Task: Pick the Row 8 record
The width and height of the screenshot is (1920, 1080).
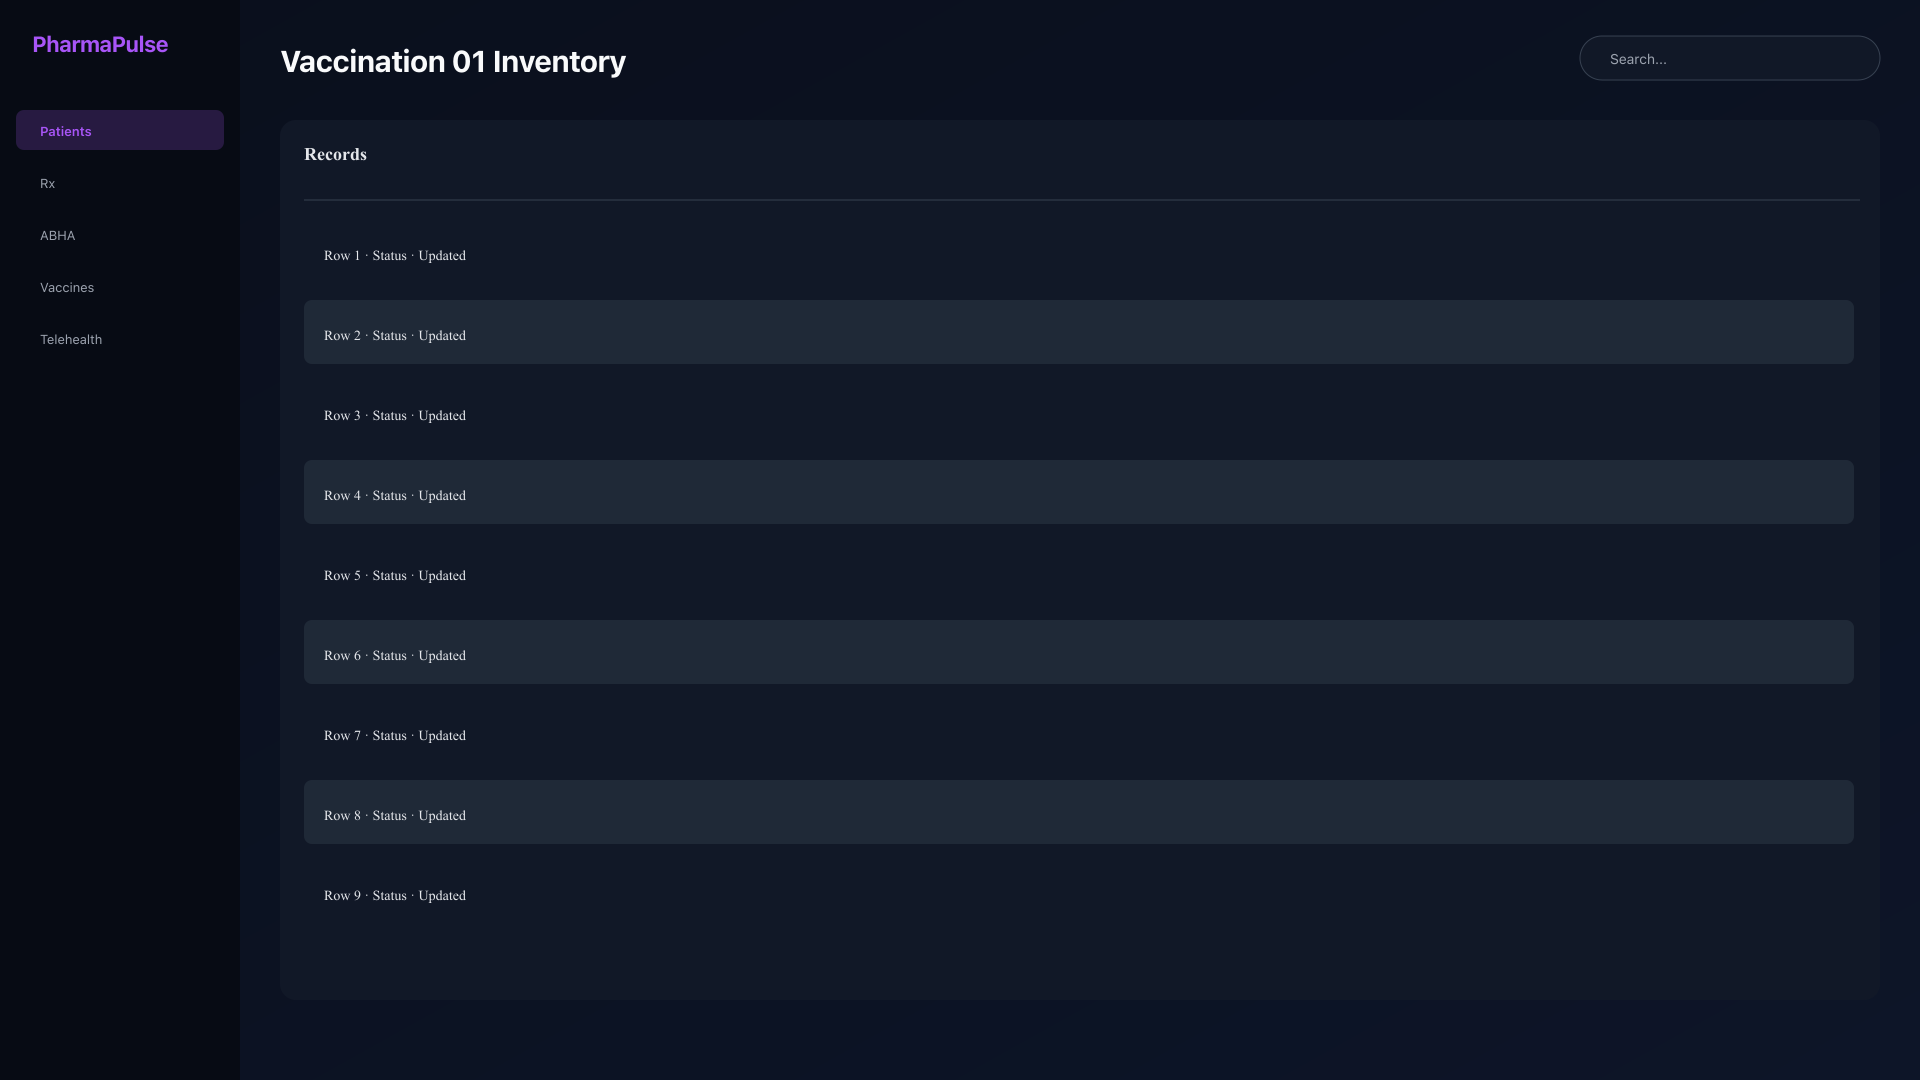Action: pos(1078,812)
